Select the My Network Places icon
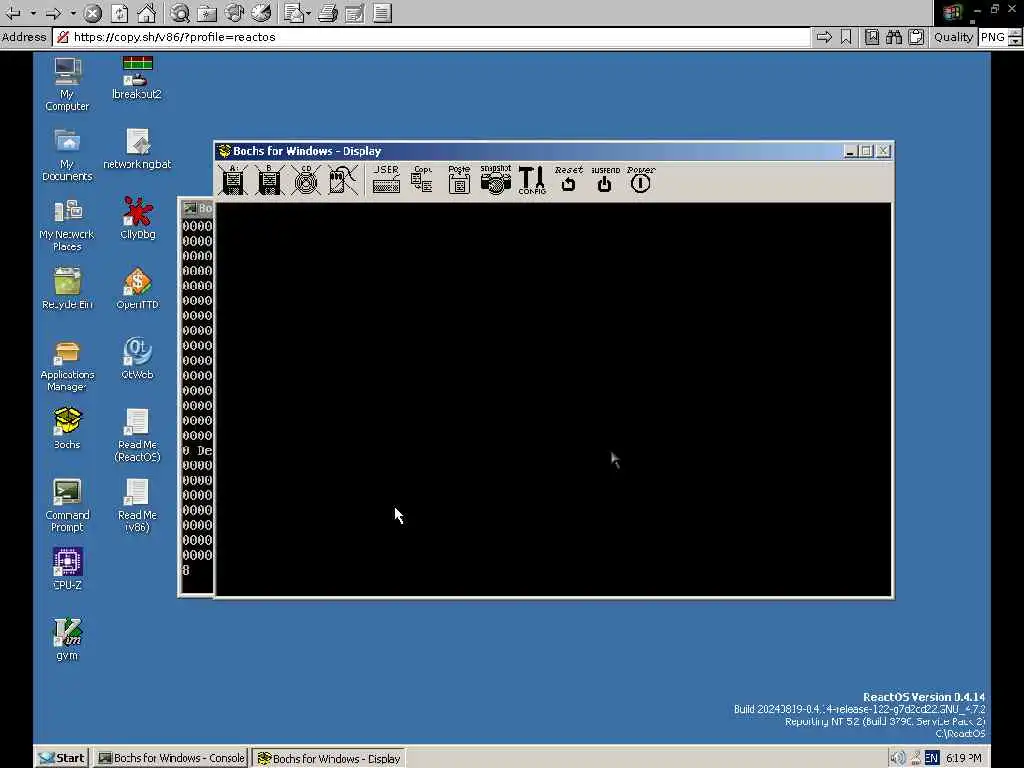This screenshot has width=1024, height=768. coord(67,225)
